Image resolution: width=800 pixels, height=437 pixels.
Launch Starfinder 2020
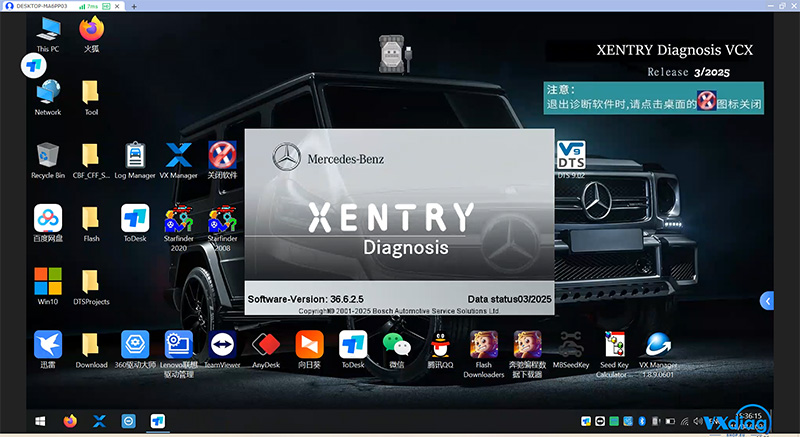coord(179,227)
